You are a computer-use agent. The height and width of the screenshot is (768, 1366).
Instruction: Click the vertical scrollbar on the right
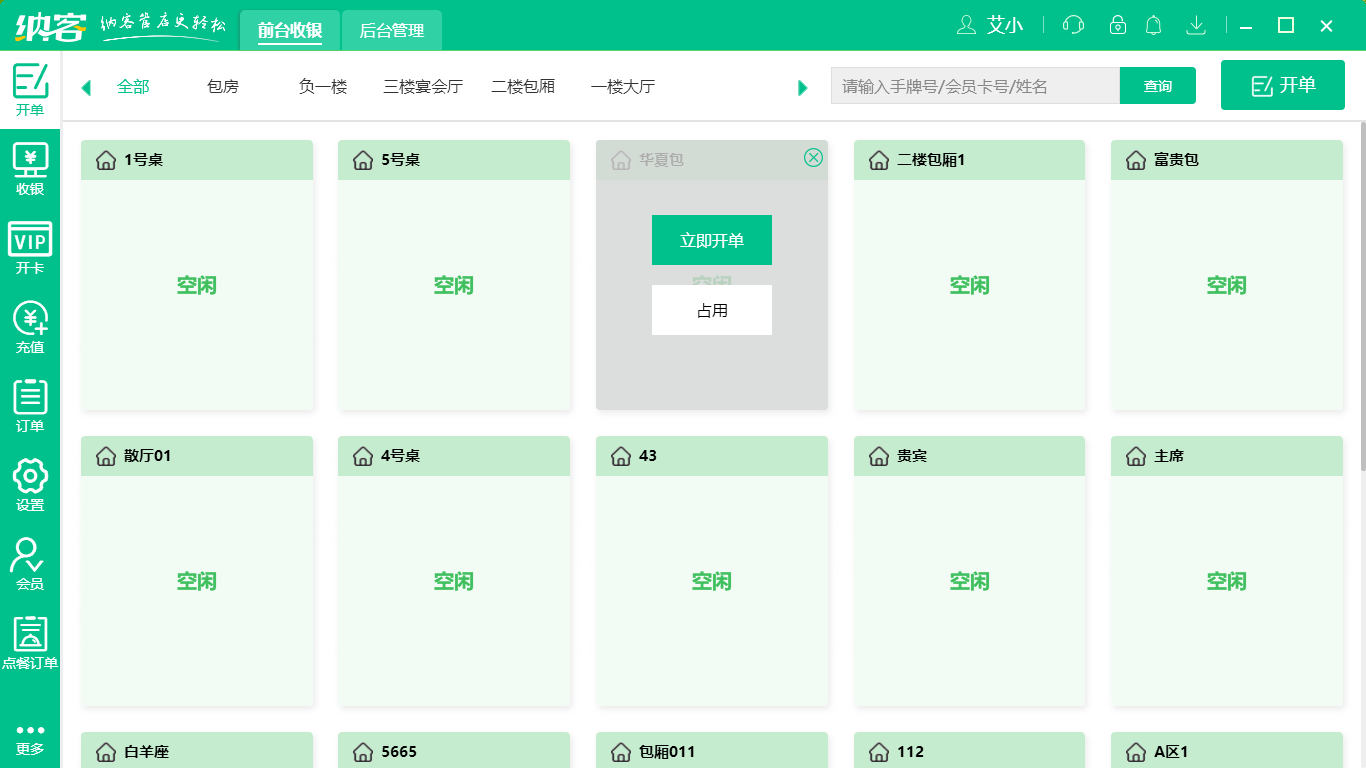point(1361,300)
